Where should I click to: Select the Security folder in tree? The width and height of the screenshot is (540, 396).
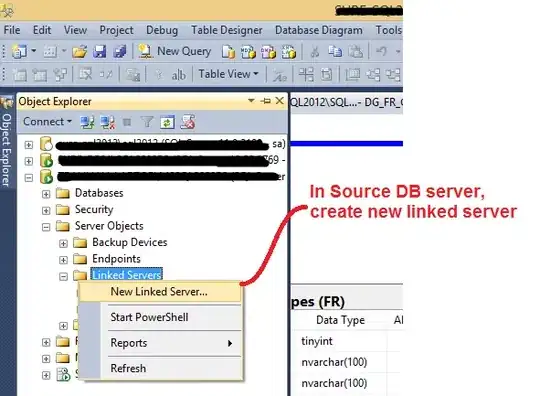(94, 209)
